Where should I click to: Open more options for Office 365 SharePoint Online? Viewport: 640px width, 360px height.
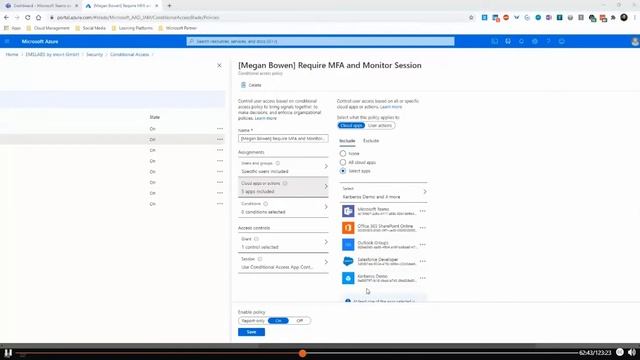click(x=422, y=228)
